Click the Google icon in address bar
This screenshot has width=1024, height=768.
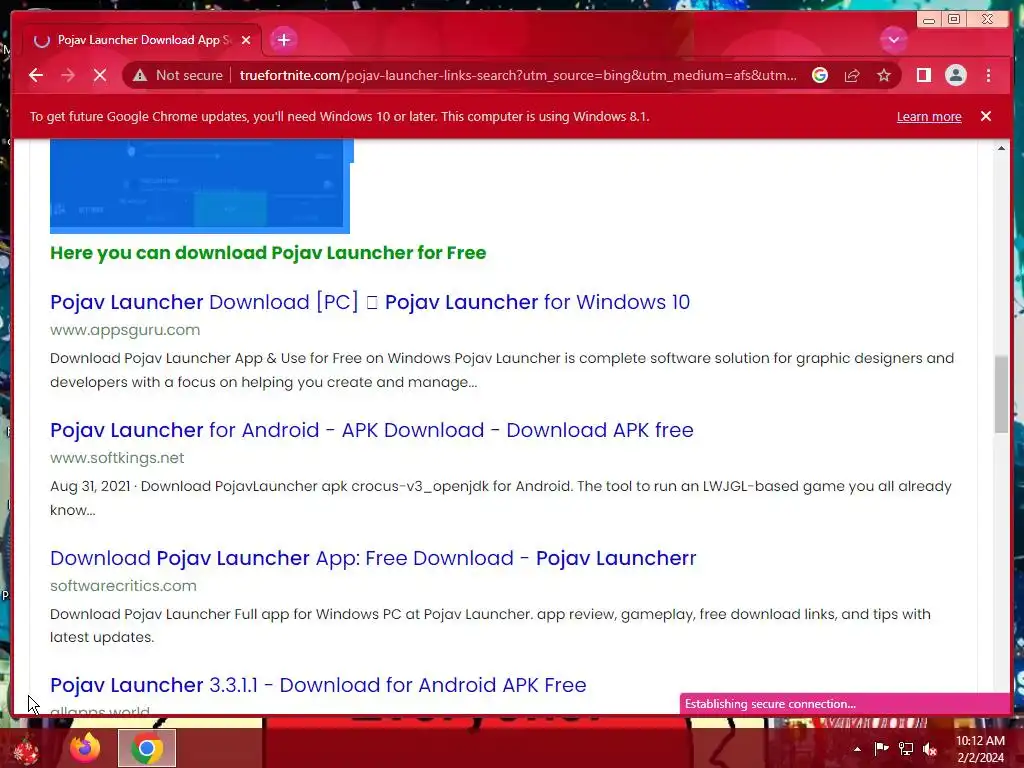(820, 76)
